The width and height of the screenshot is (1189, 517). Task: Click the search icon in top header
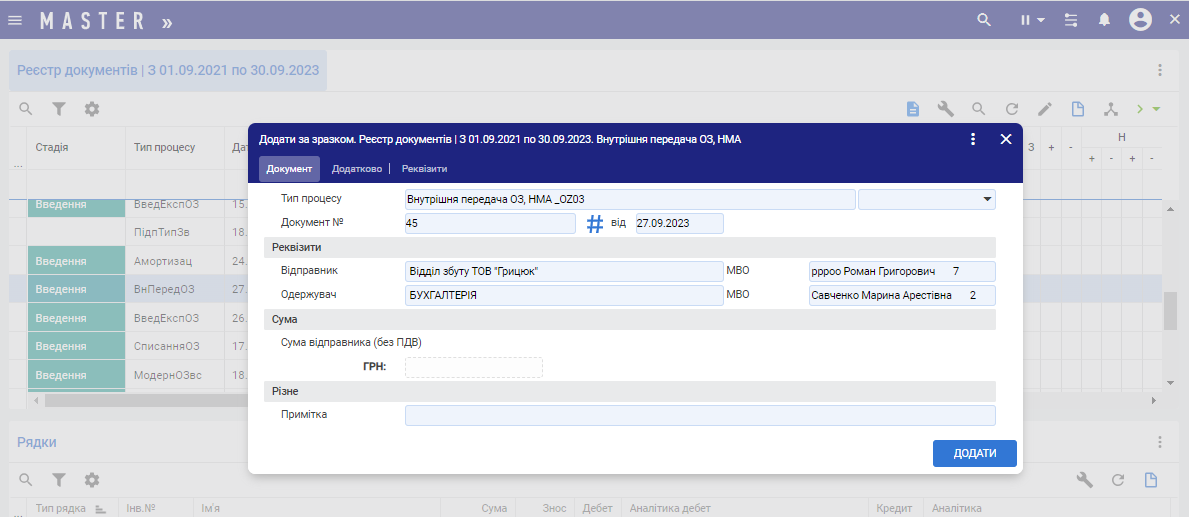tap(984, 20)
